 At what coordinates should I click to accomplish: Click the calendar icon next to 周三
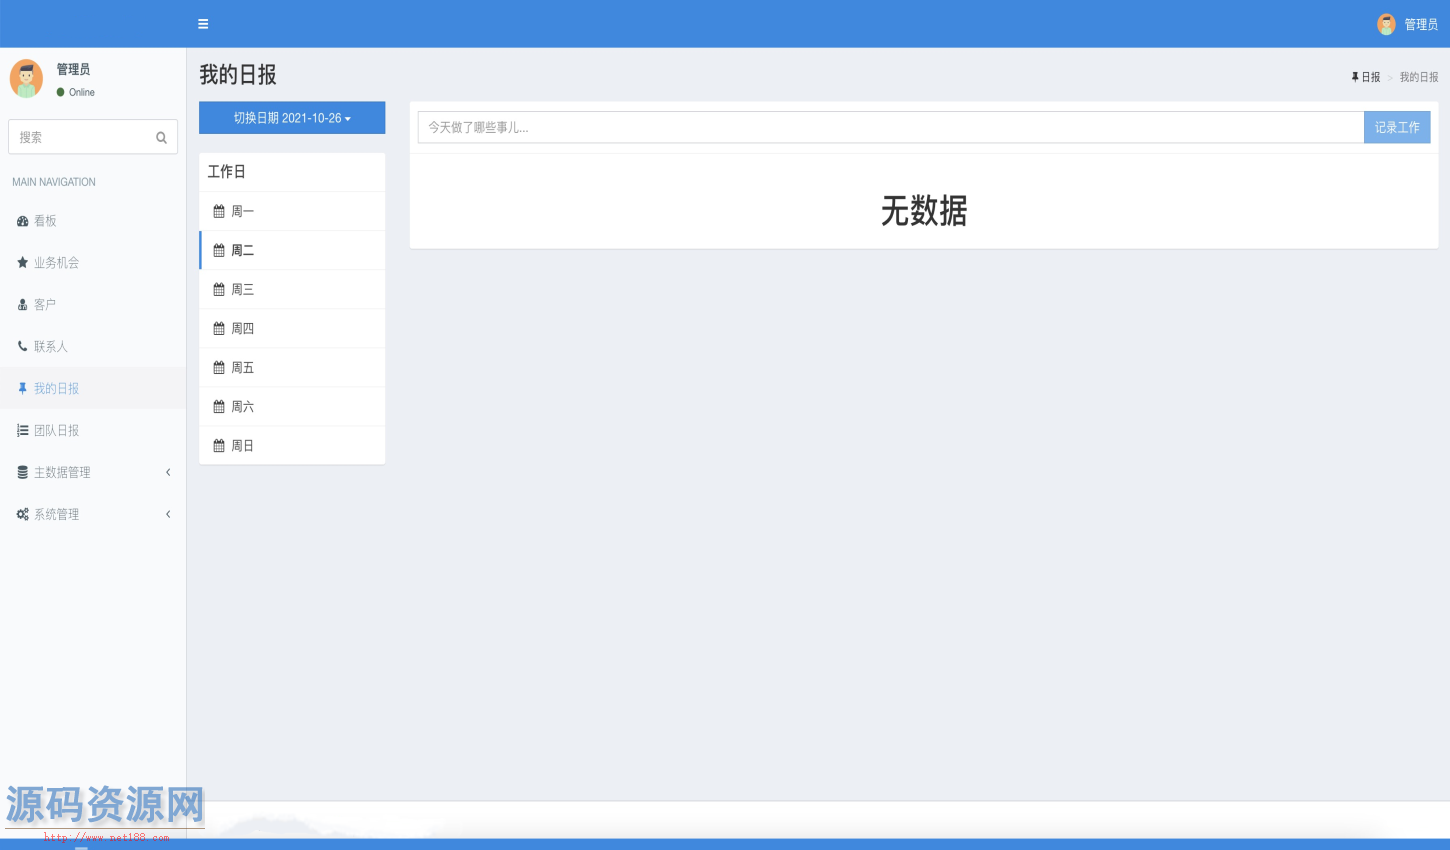click(x=219, y=290)
